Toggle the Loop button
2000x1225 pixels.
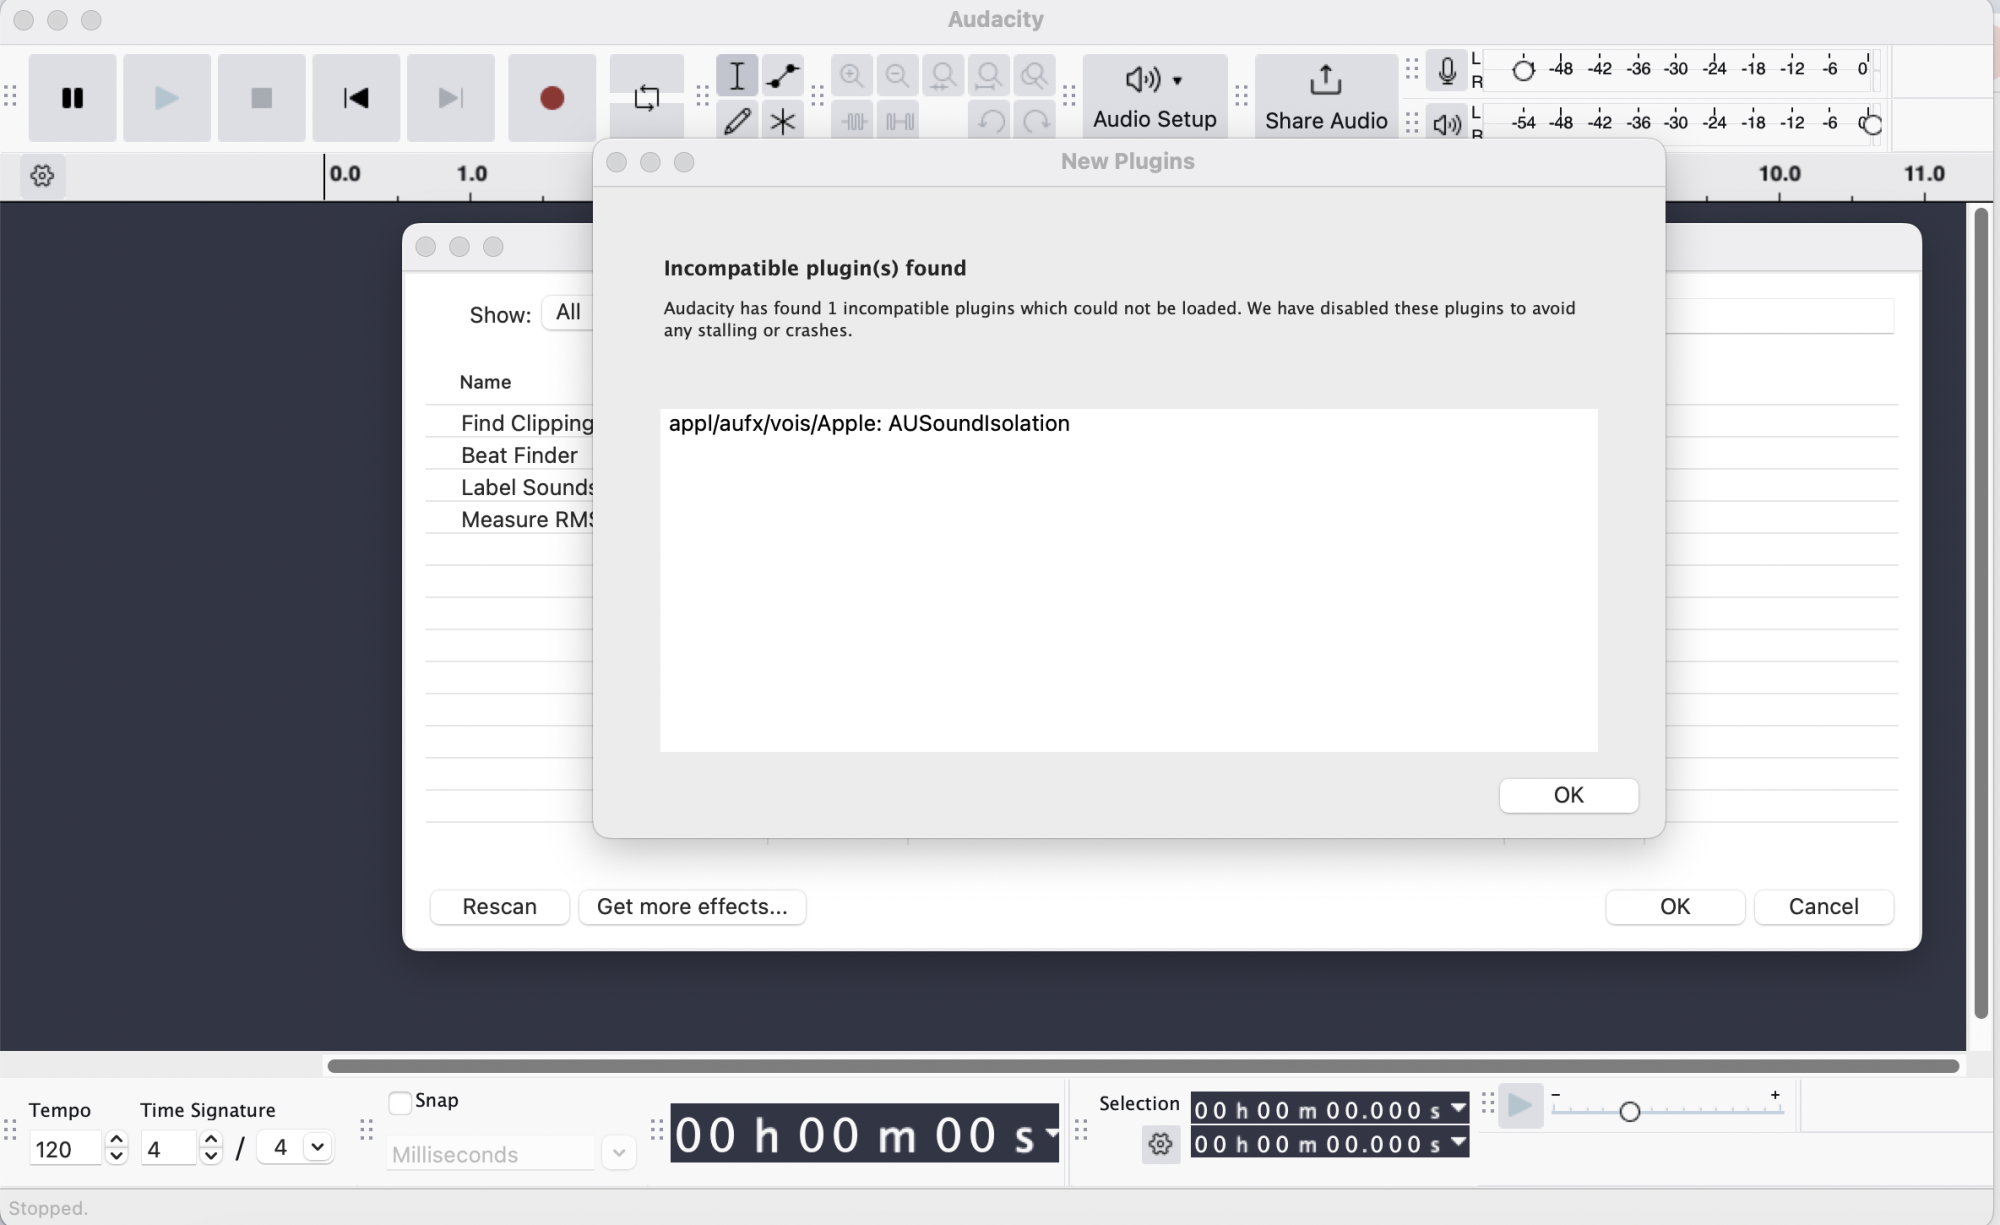(x=646, y=98)
